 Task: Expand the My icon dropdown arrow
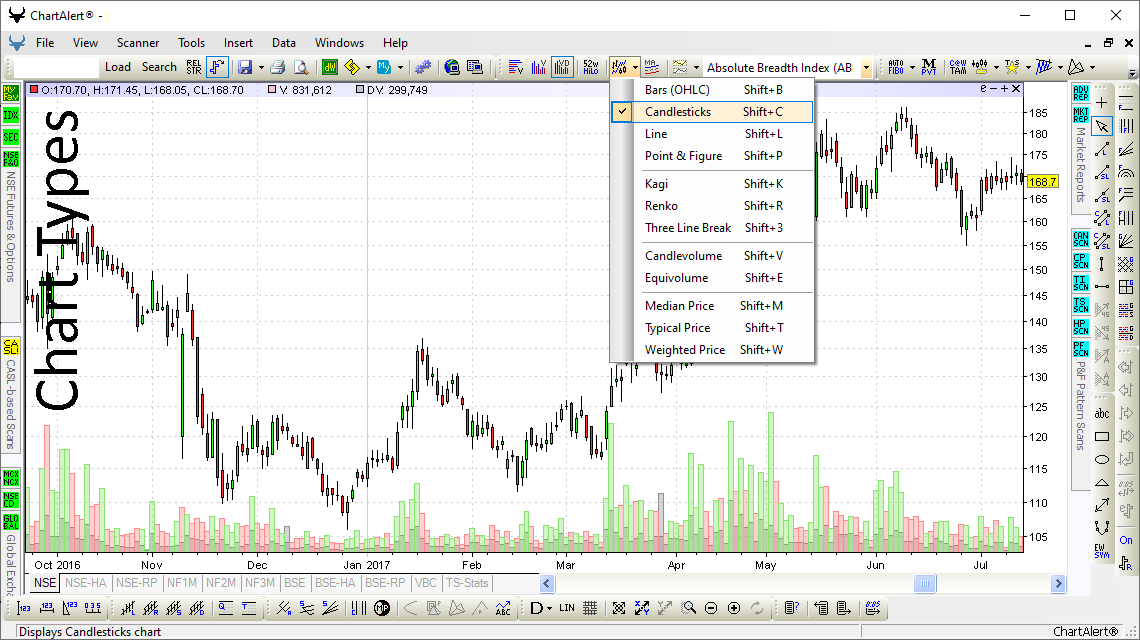400,68
